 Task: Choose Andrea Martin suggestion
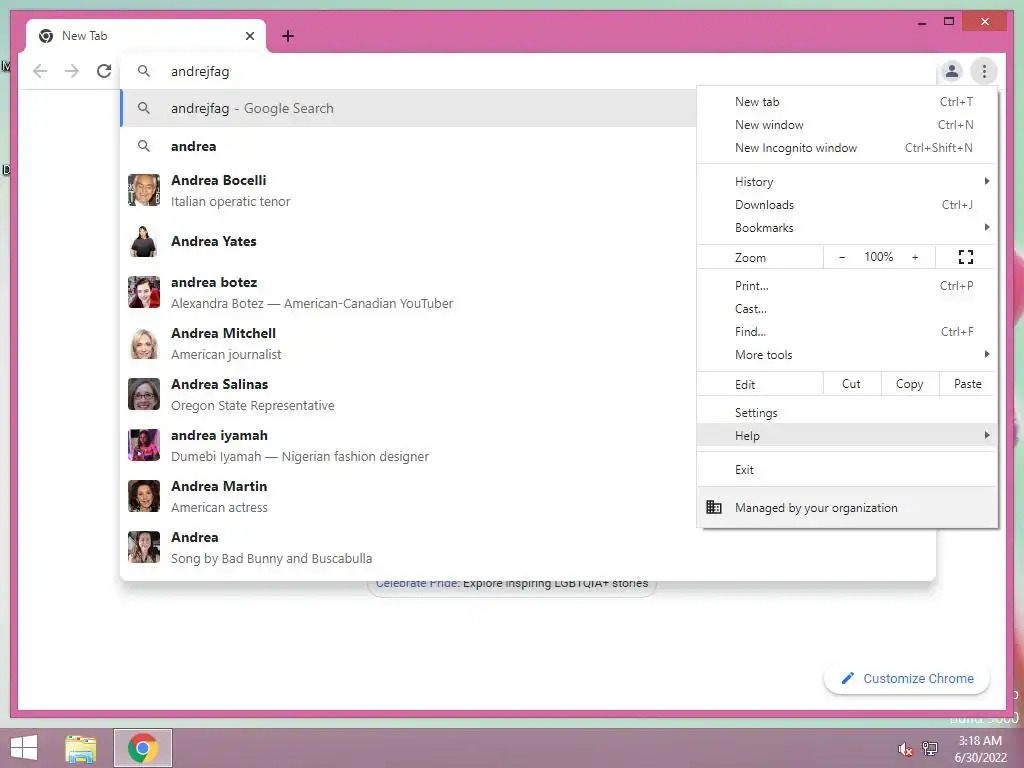(409, 496)
